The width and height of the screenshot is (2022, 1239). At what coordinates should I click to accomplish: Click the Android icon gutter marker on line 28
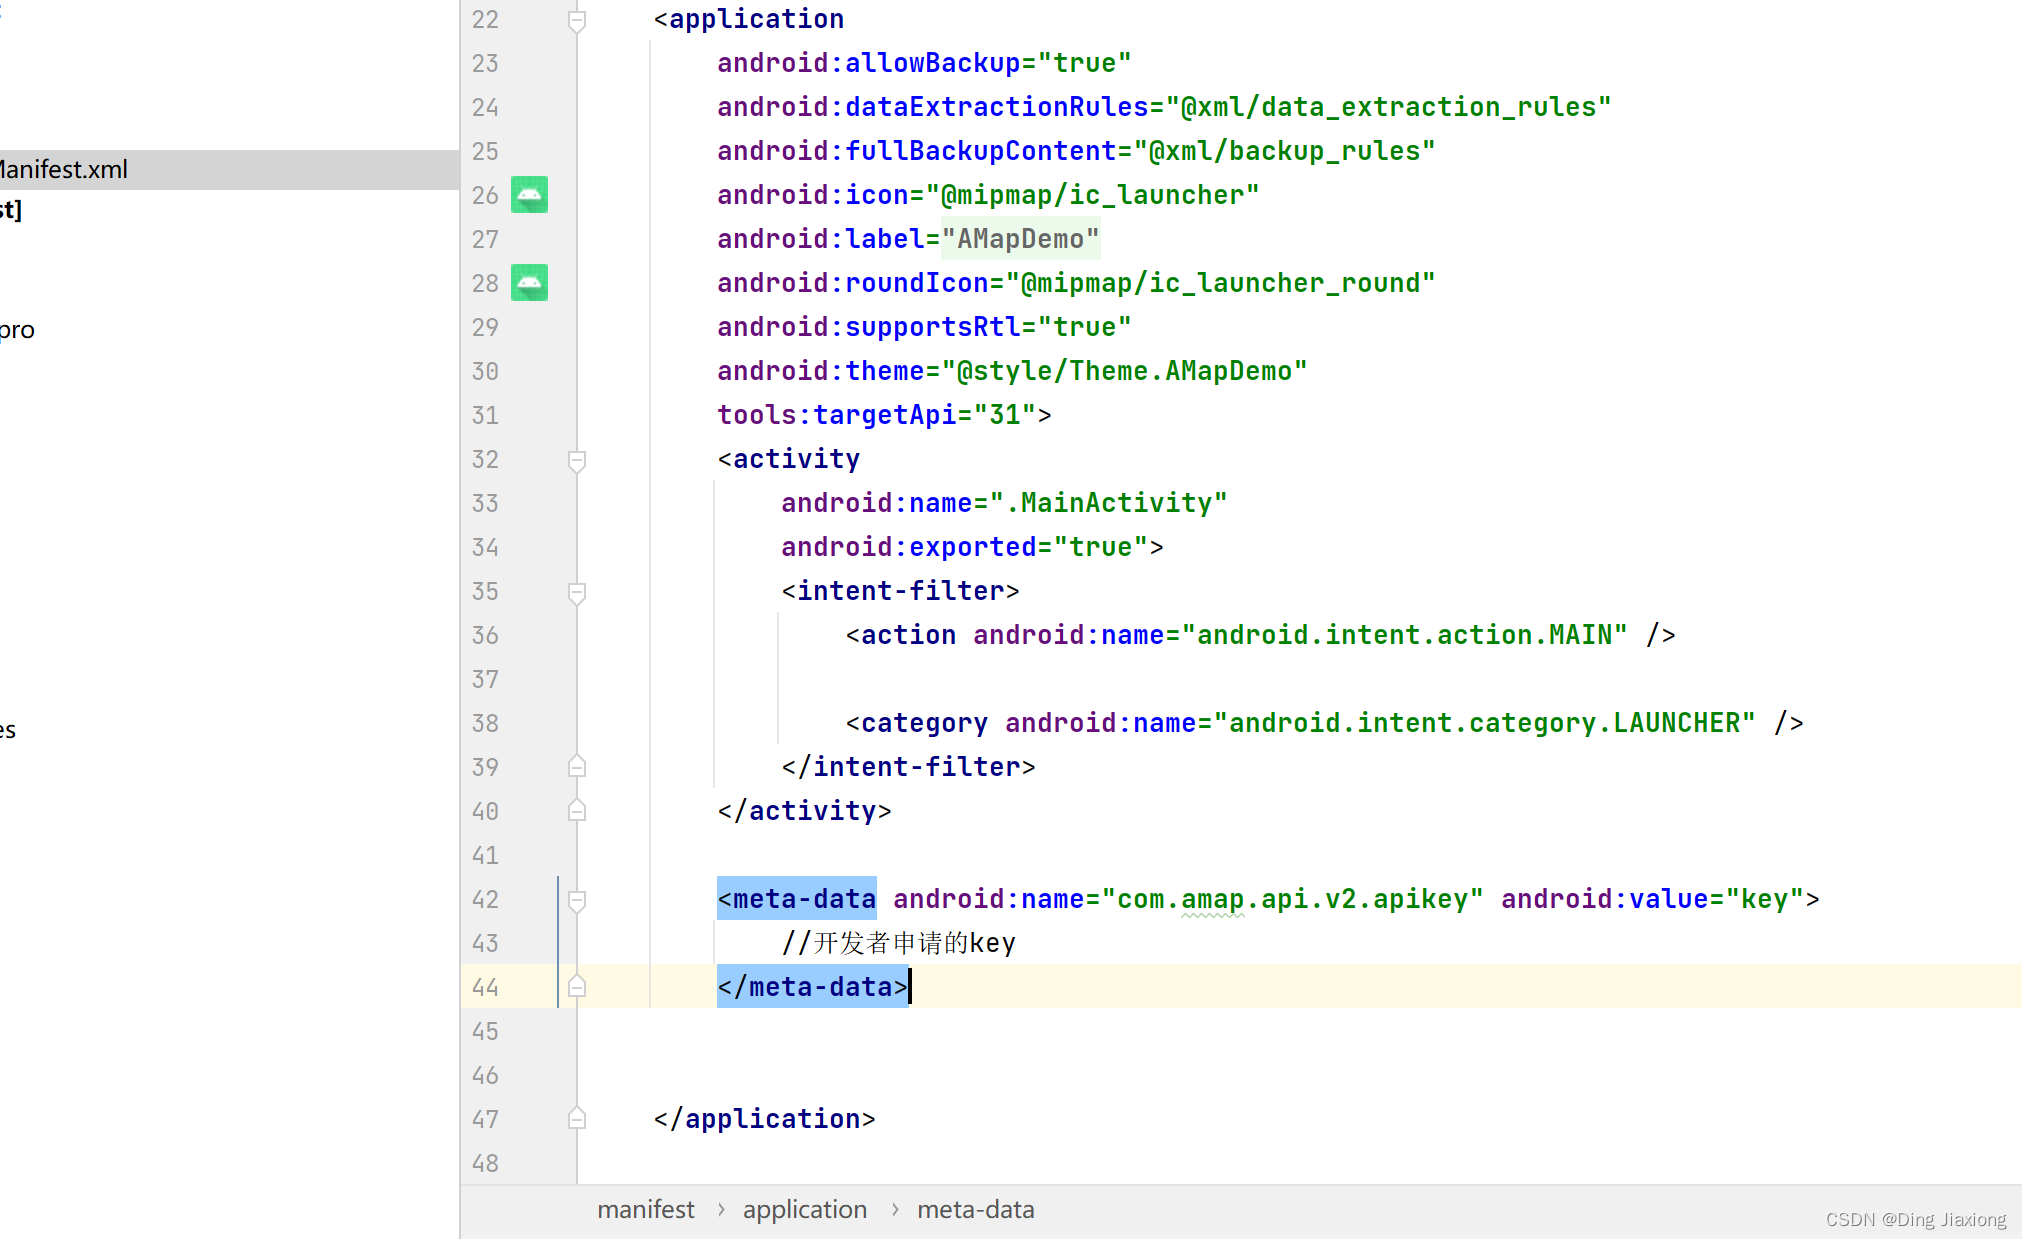529,283
